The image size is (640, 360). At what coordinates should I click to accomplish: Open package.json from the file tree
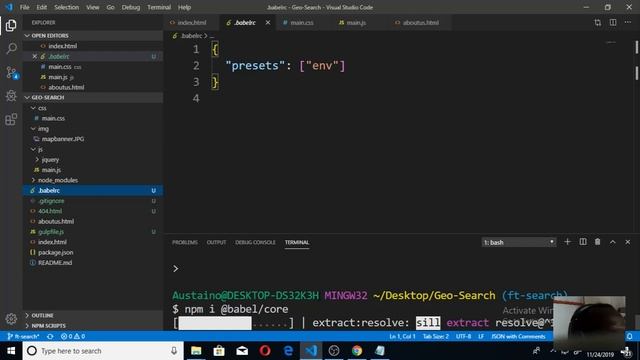click(x=93, y=252)
